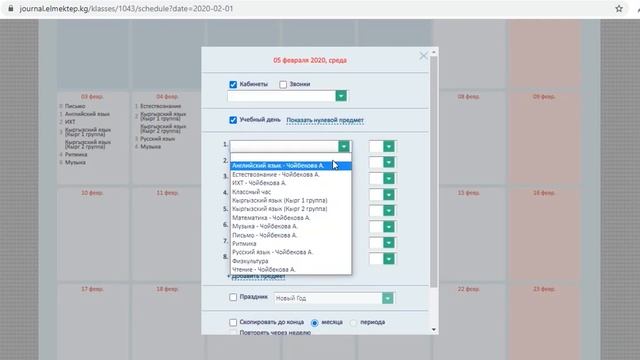Choose Музыка - Чойбекова А. option
Viewport: 640px width, 360px height.
pyautogui.click(x=291, y=226)
